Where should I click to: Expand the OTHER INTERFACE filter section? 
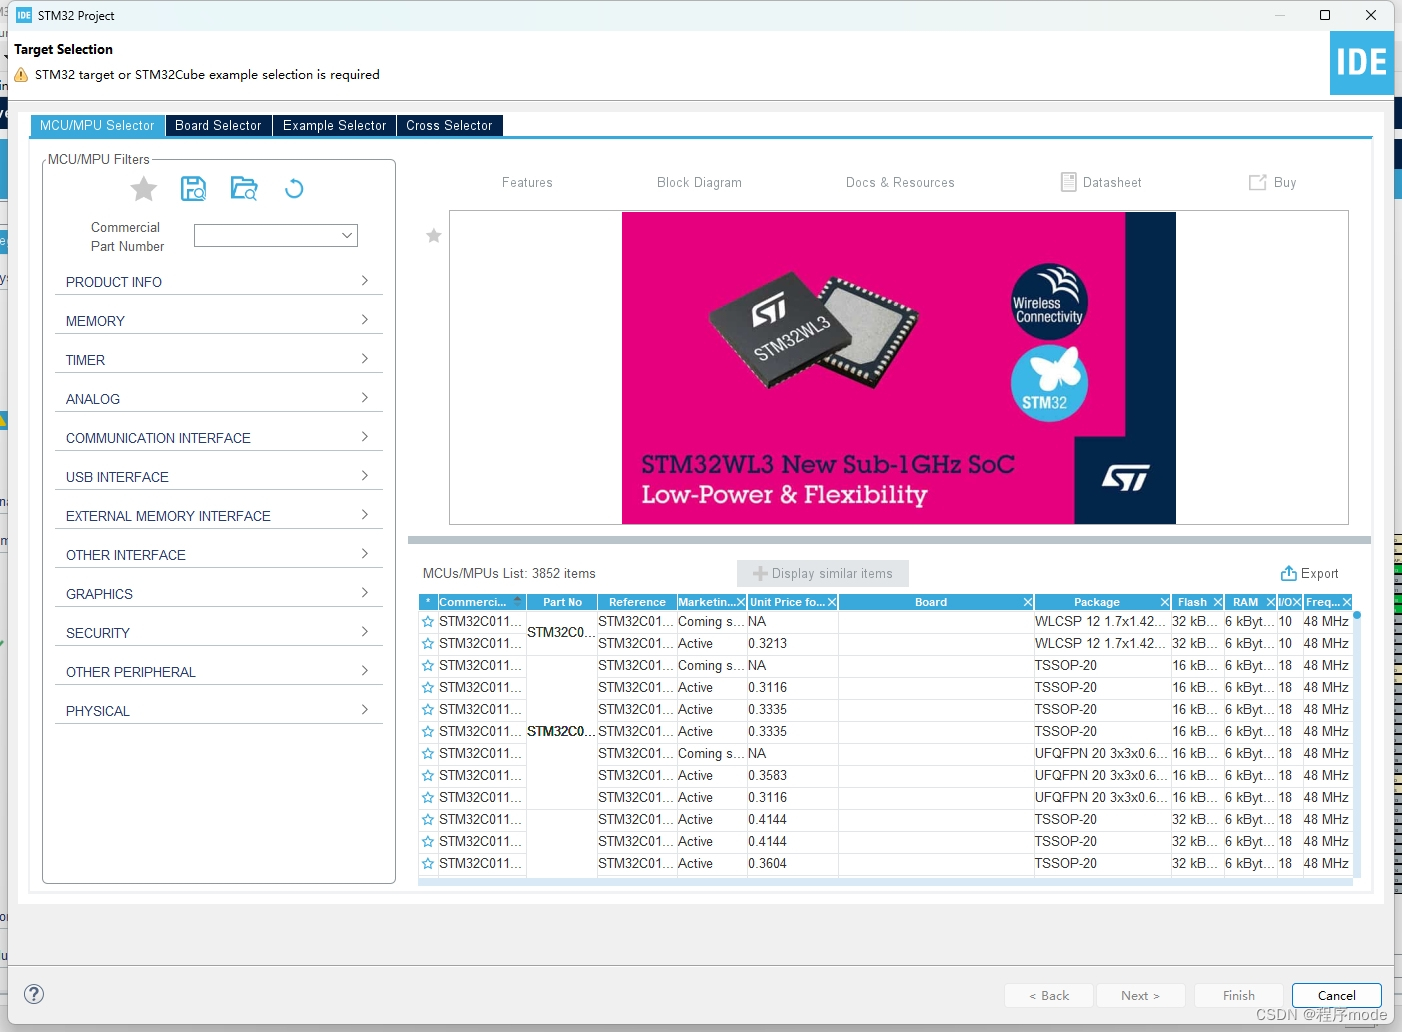click(x=219, y=555)
